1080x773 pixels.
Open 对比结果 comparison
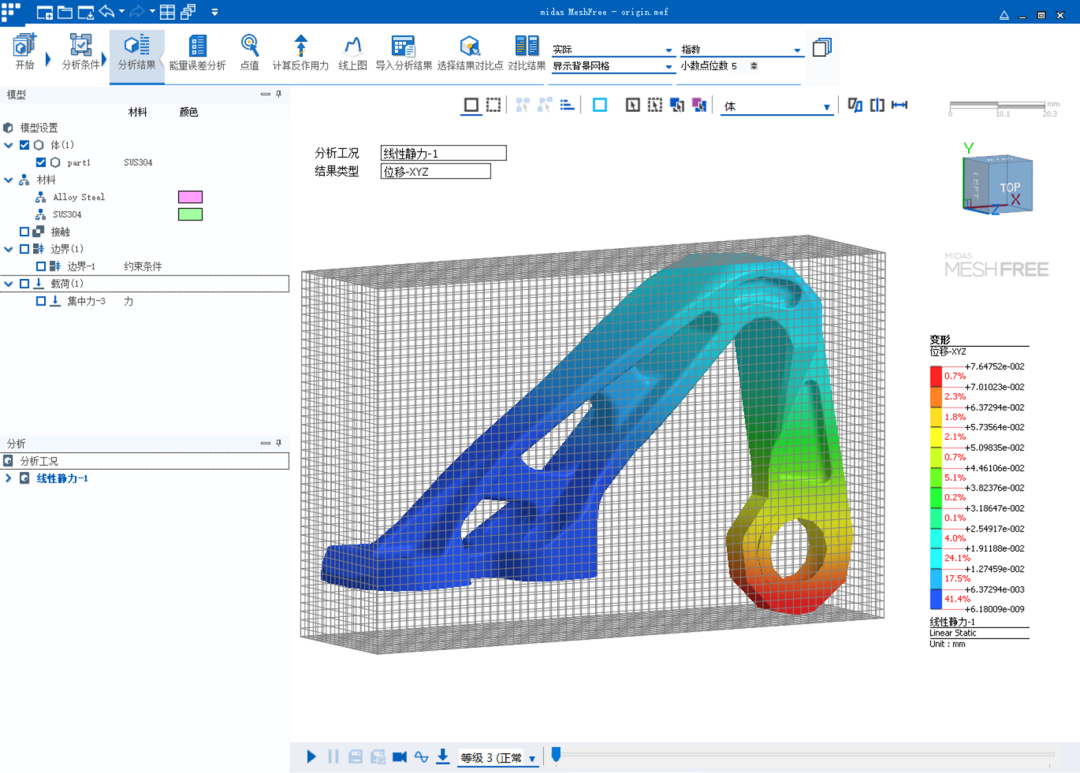[527, 53]
